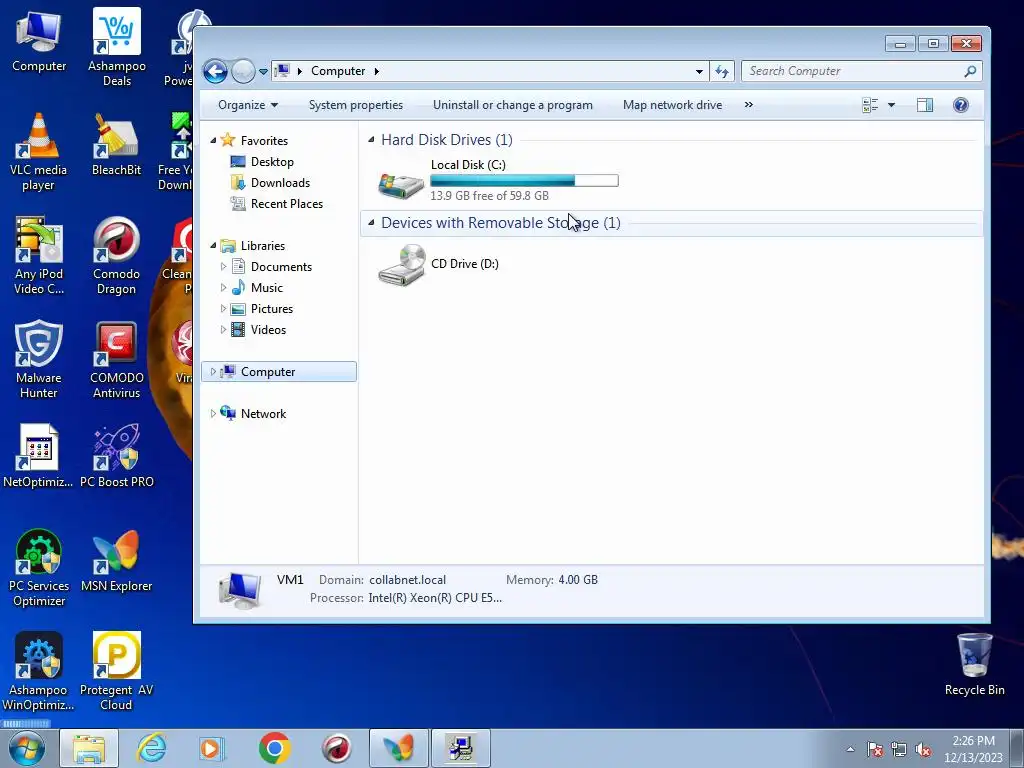Collapse the Hard Disk Drives group
Viewport: 1024px width, 768px height.
371,140
